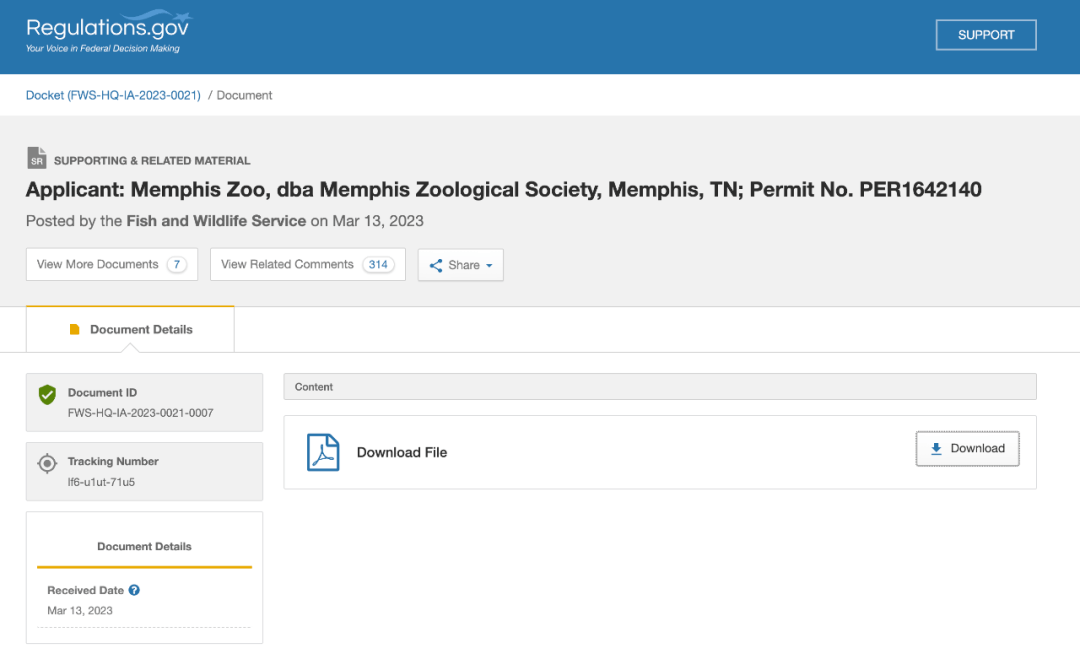Screen dimensions: 1080x670
Task: Expand the Share dropdown
Action: 461,265
